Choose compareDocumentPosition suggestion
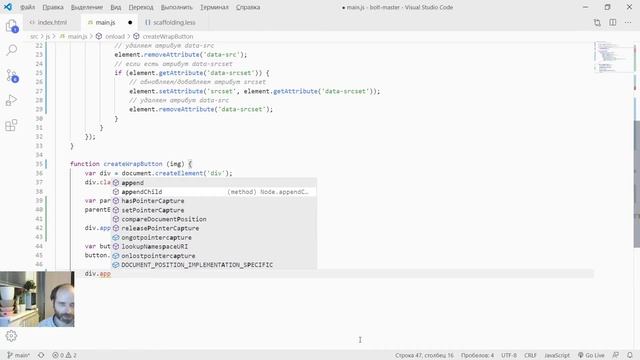Image resolution: width=640 pixels, height=360 pixels. tap(214, 219)
